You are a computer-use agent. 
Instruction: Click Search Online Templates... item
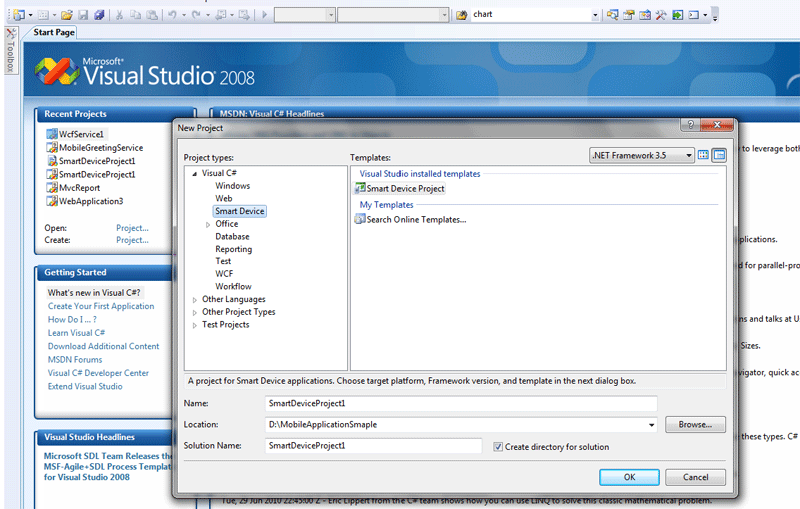coord(411,220)
